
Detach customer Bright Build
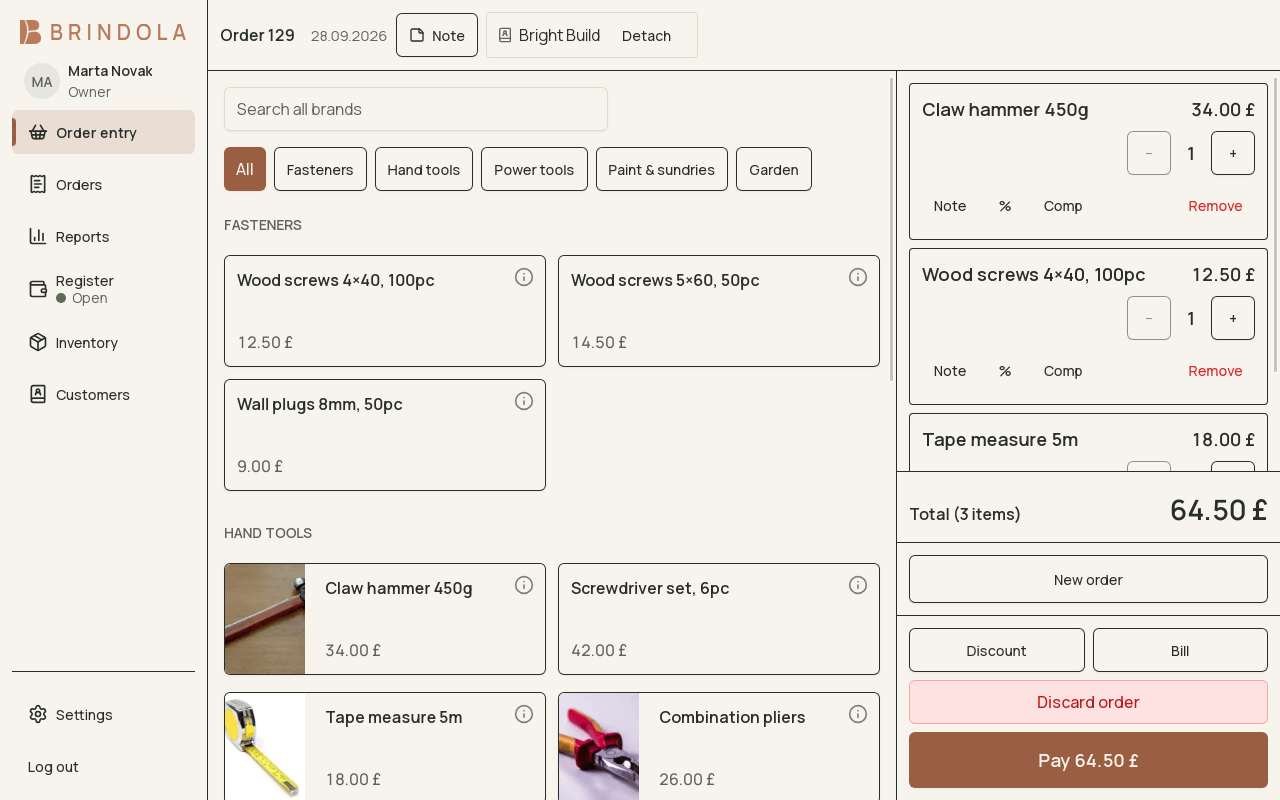tap(646, 35)
